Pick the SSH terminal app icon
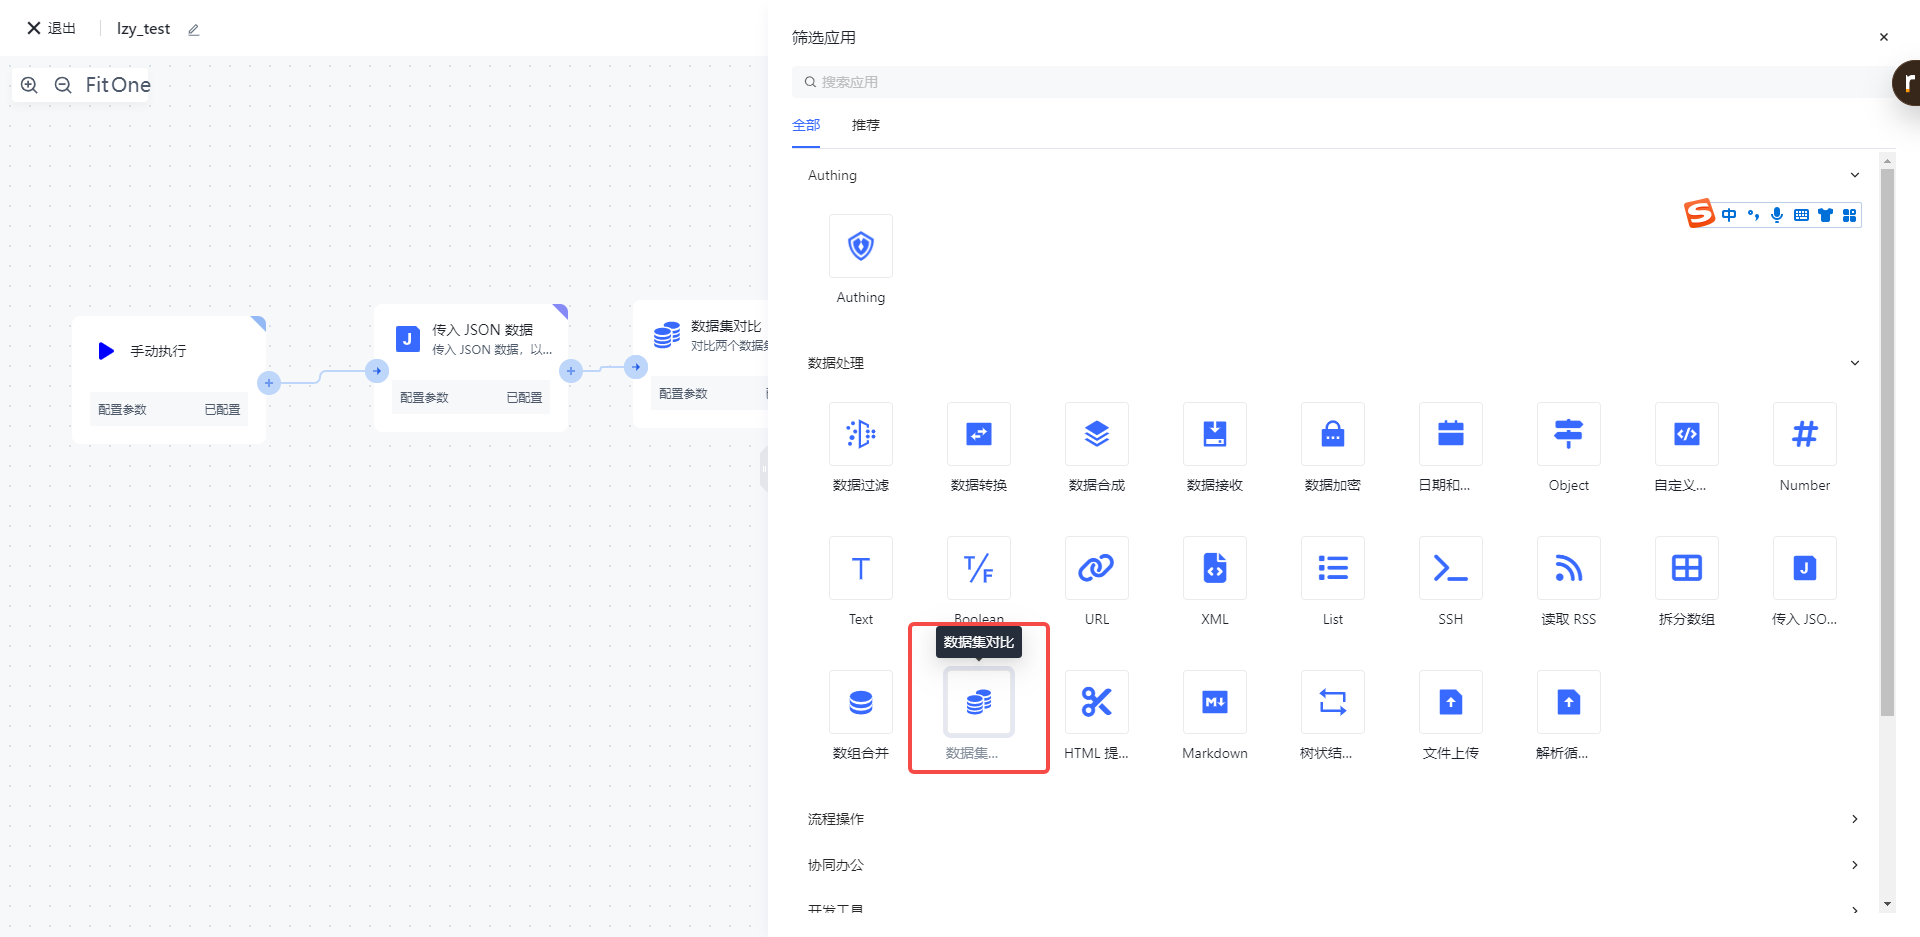 (x=1450, y=568)
